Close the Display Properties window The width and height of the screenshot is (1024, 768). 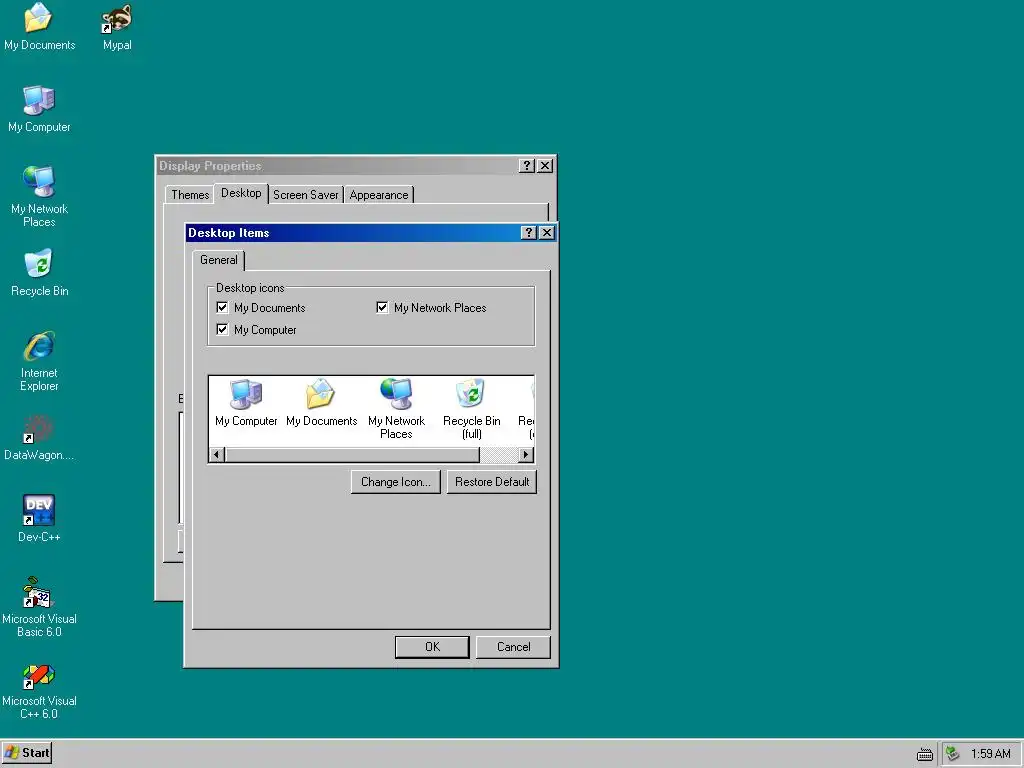(x=545, y=166)
